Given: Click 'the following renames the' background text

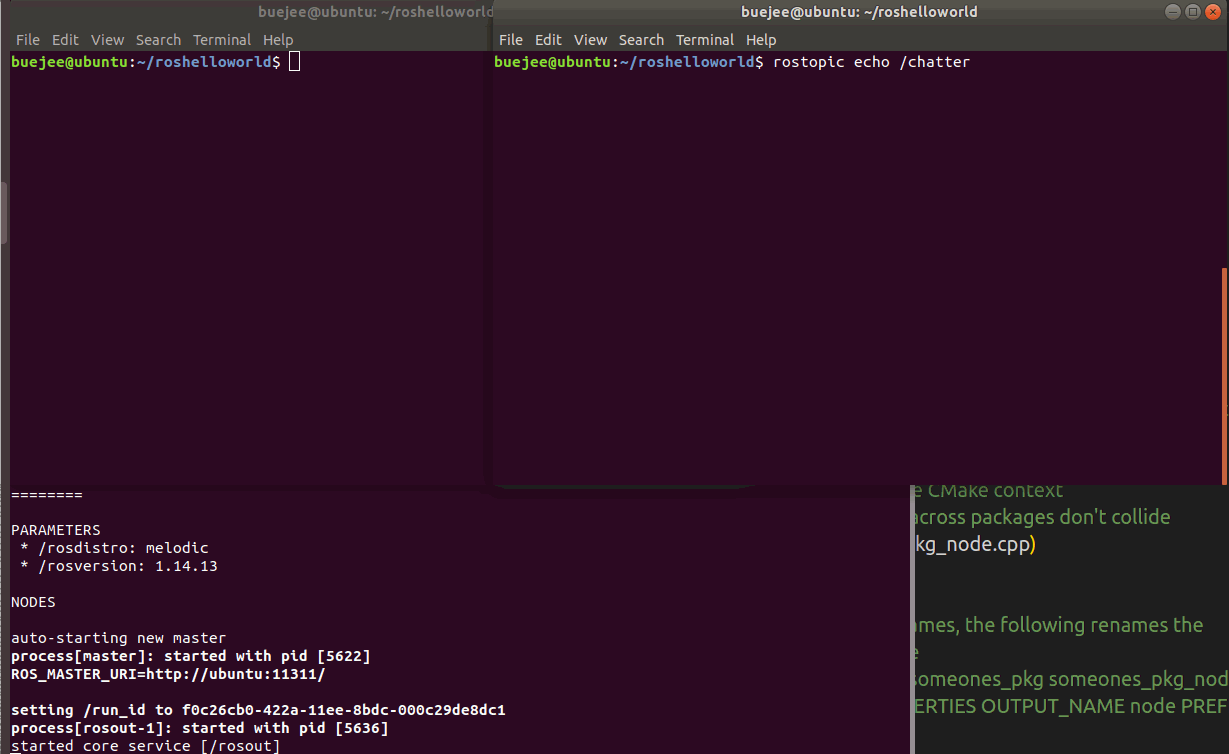Looking at the screenshot, I should pyautogui.click(x=1084, y=625).
